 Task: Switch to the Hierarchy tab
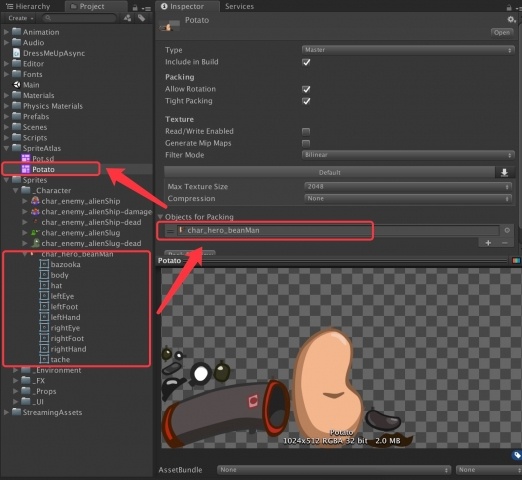pyautogui.click(x=28, y=6)
